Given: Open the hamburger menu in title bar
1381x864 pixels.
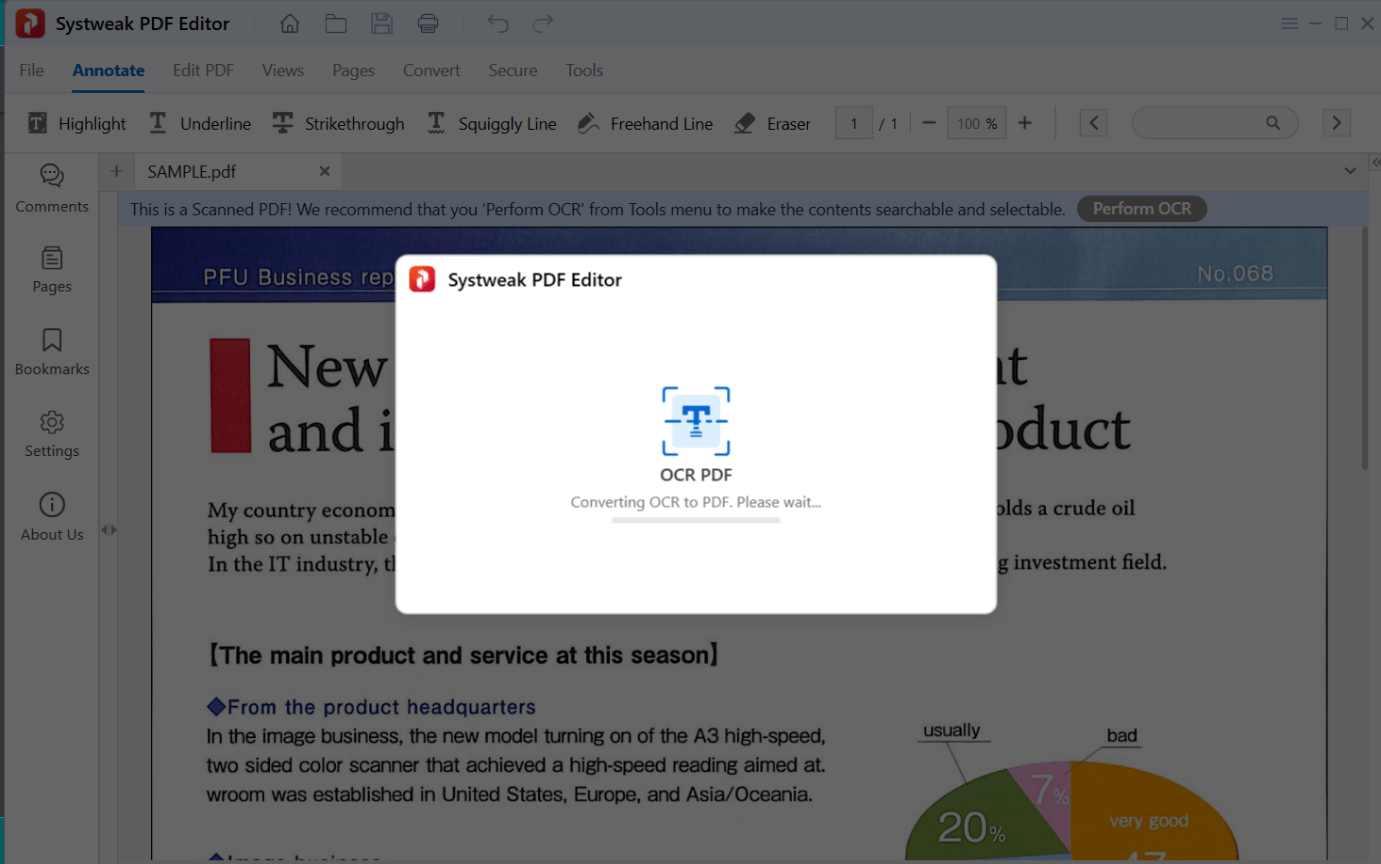Looking at the screenshot, I should point(1289,24).
